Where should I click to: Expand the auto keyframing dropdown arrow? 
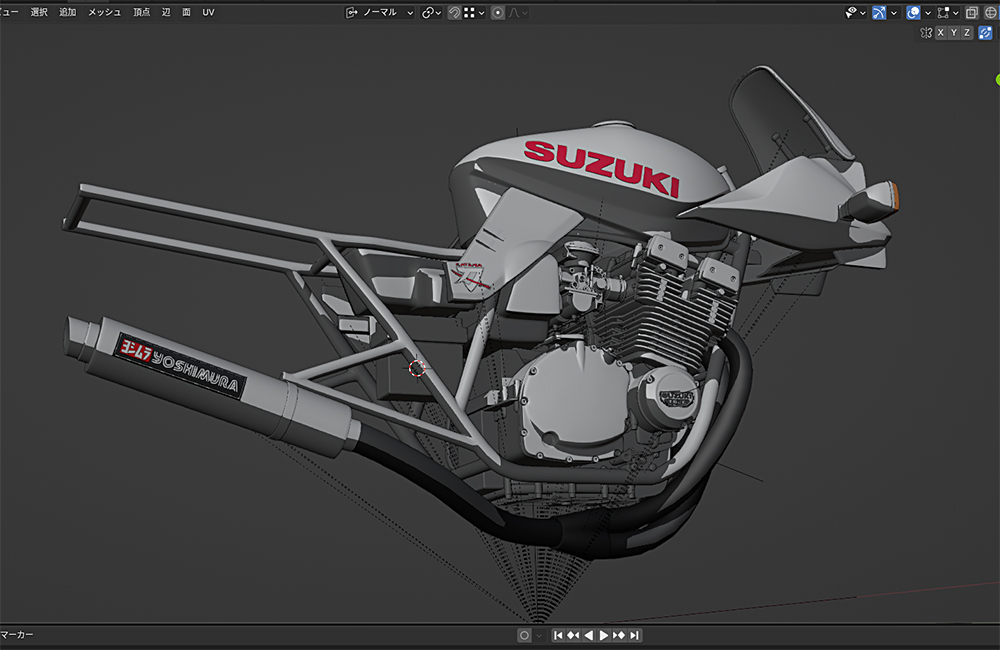pyautogui.click(x=538, y=635)
